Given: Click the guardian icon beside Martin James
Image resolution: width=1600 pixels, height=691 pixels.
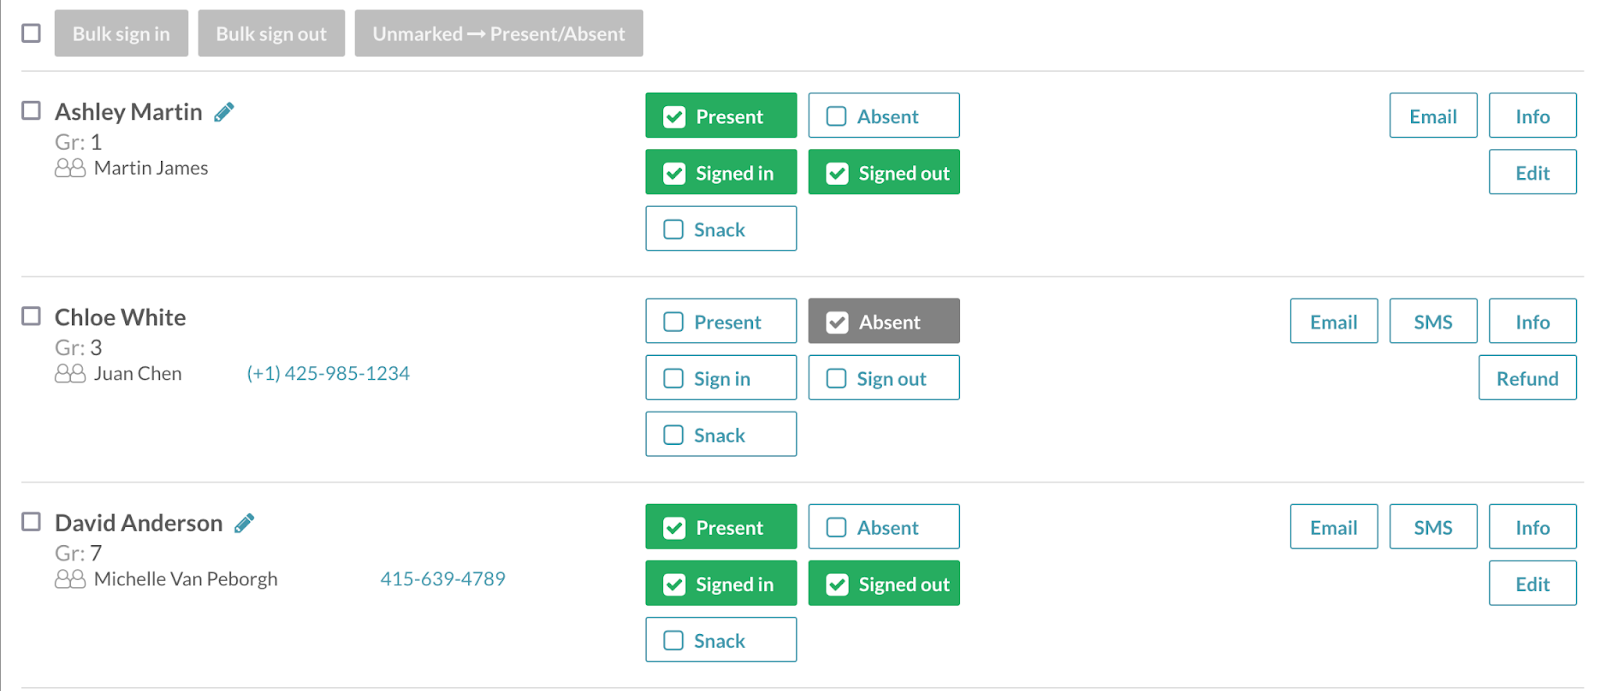Looking at the screenshot, I should [70, 168].
